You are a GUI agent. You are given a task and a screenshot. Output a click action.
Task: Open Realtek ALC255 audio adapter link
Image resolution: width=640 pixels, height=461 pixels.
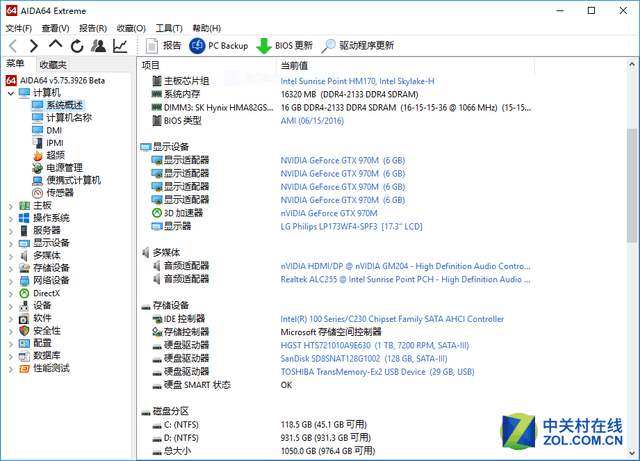click(x=405, y=279)
